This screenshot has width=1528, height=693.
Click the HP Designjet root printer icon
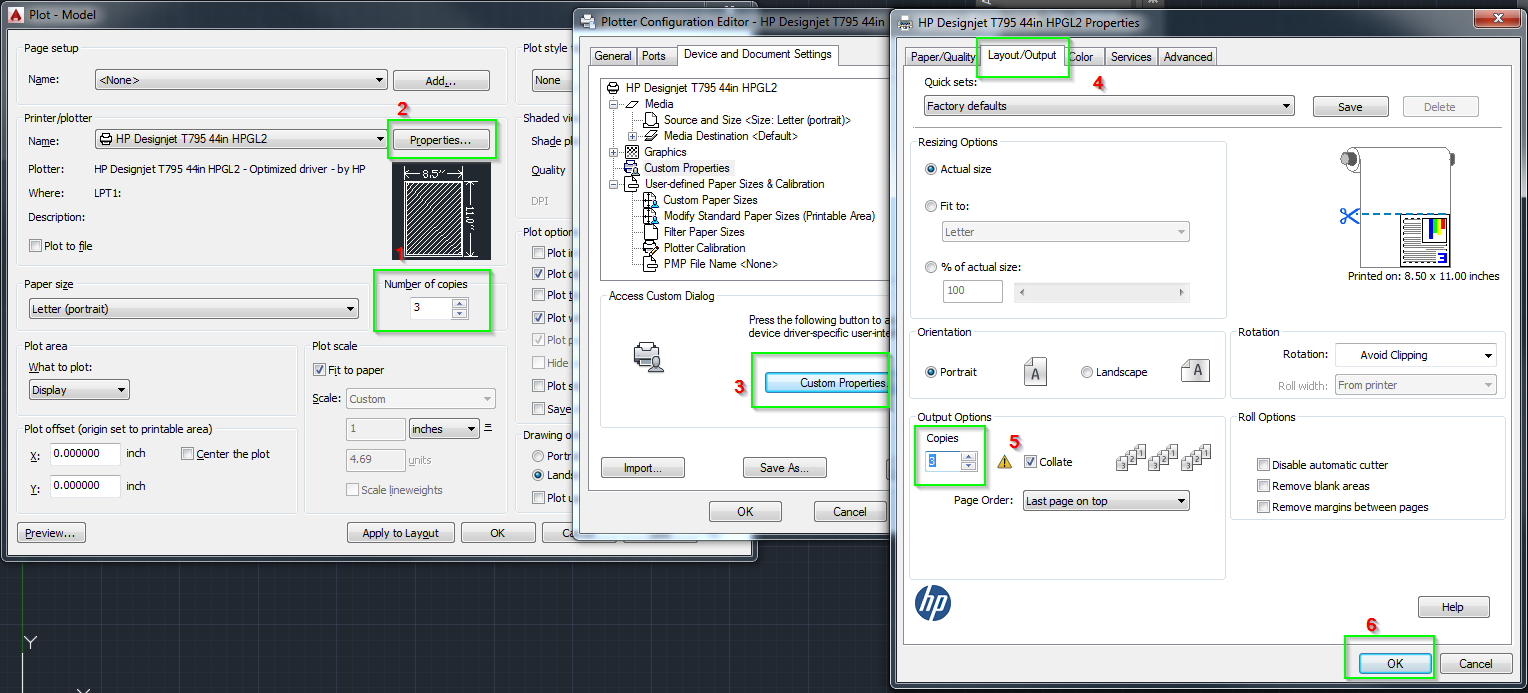pos(613,88)
